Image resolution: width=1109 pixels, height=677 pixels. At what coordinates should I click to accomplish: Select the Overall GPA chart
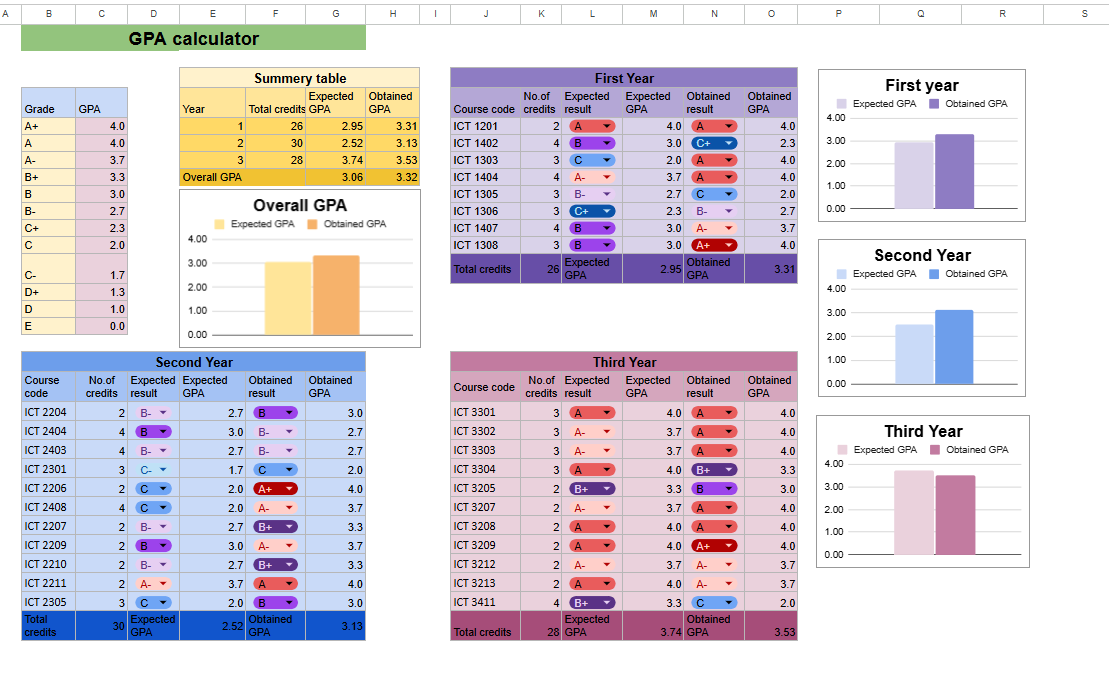300,269
